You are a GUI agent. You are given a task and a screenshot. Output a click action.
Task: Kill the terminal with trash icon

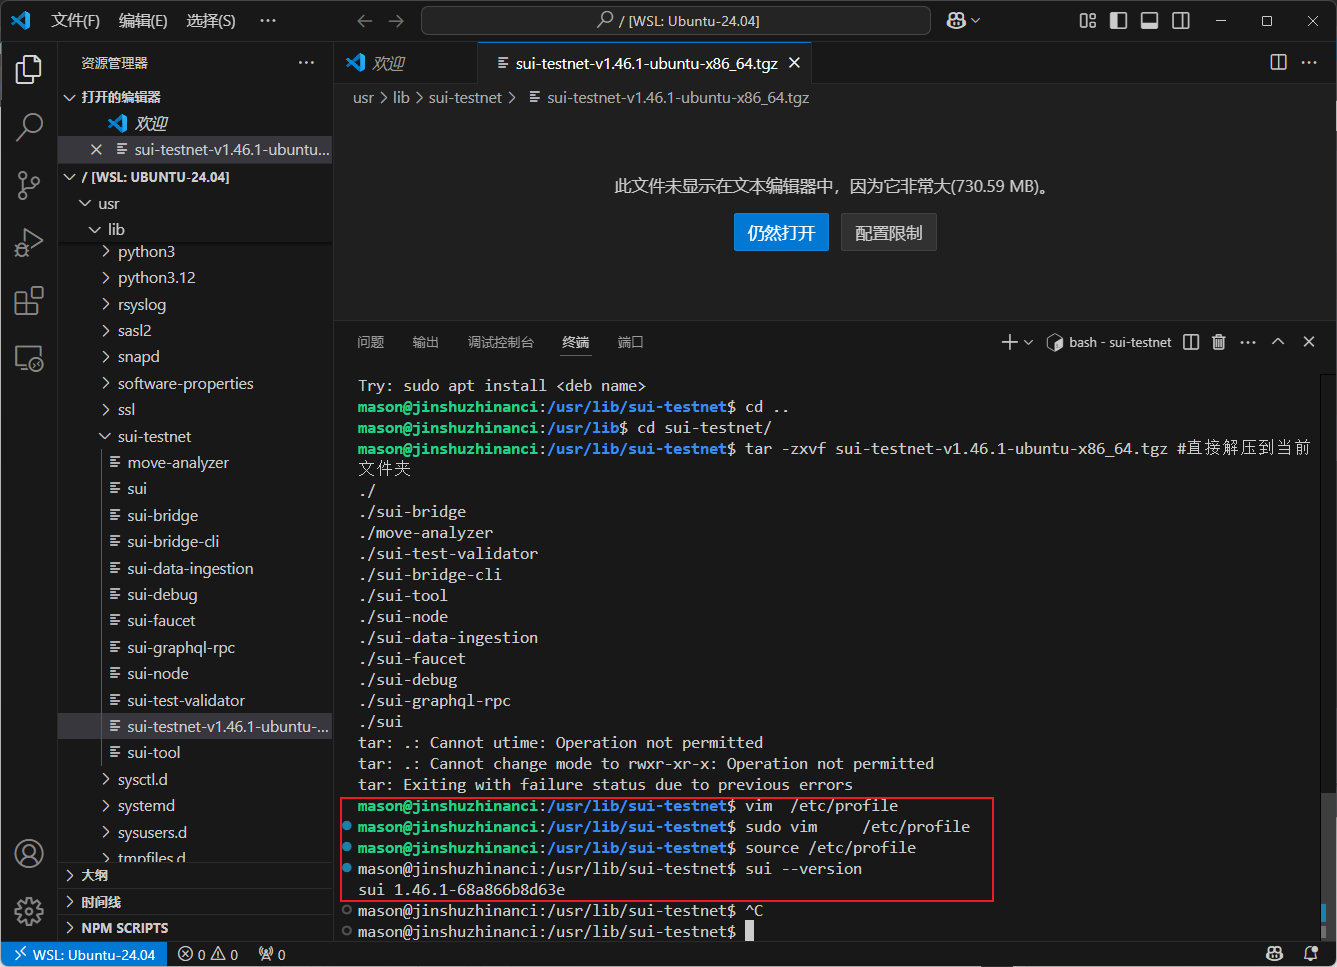click(1219, 342)
